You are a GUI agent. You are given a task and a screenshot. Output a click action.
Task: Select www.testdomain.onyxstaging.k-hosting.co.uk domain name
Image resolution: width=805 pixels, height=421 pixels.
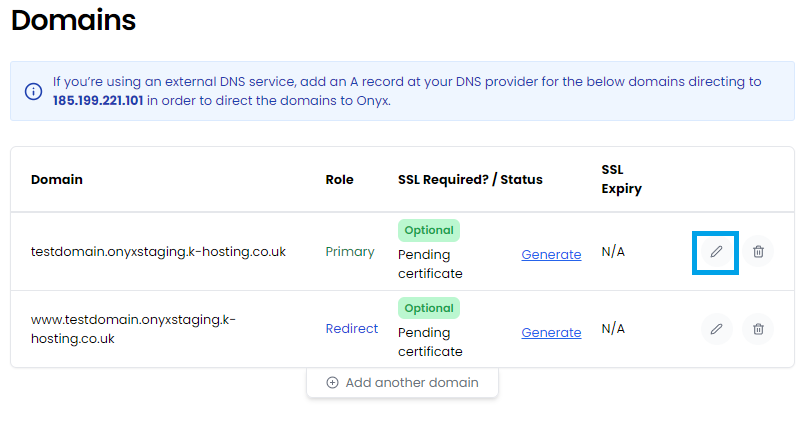pos(133,329)
